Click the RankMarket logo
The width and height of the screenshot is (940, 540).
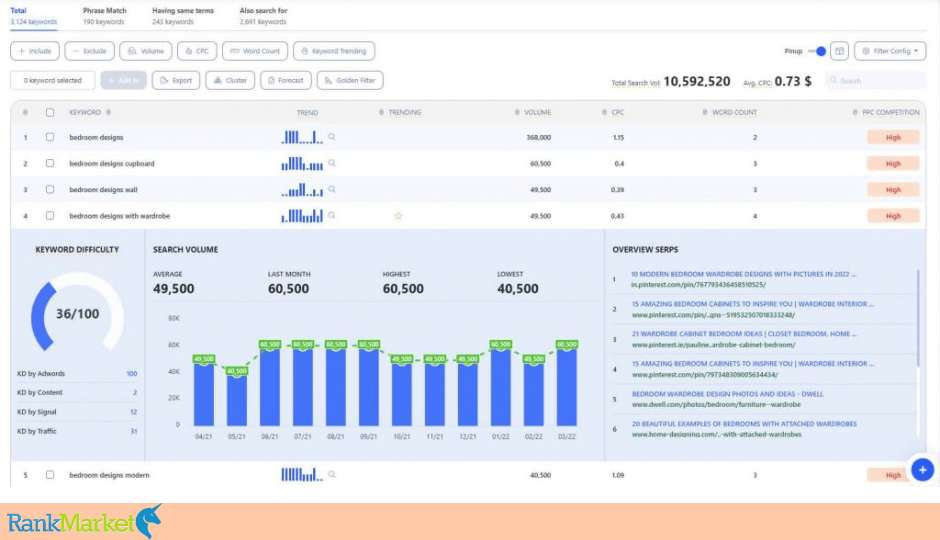pyautogui.click(x=84, y=521)
